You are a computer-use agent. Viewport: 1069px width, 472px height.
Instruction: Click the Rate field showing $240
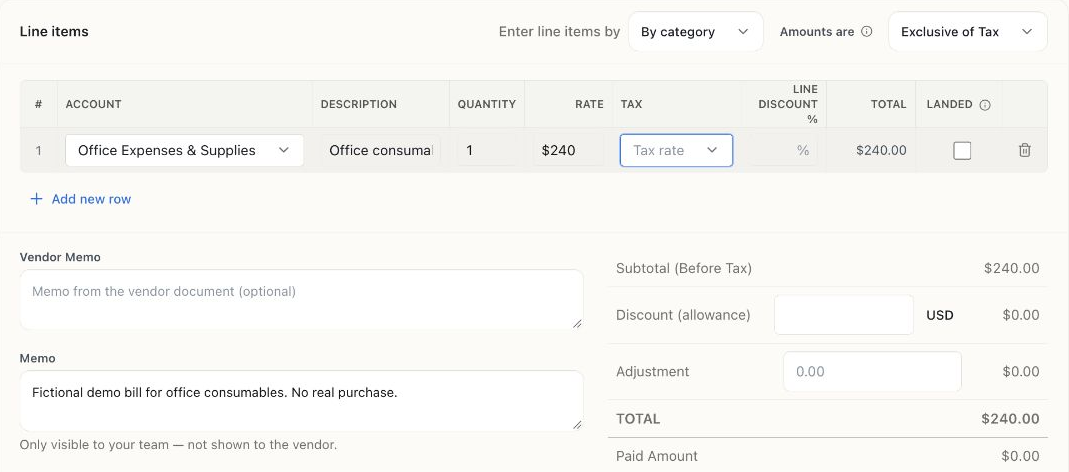[569, 150]
